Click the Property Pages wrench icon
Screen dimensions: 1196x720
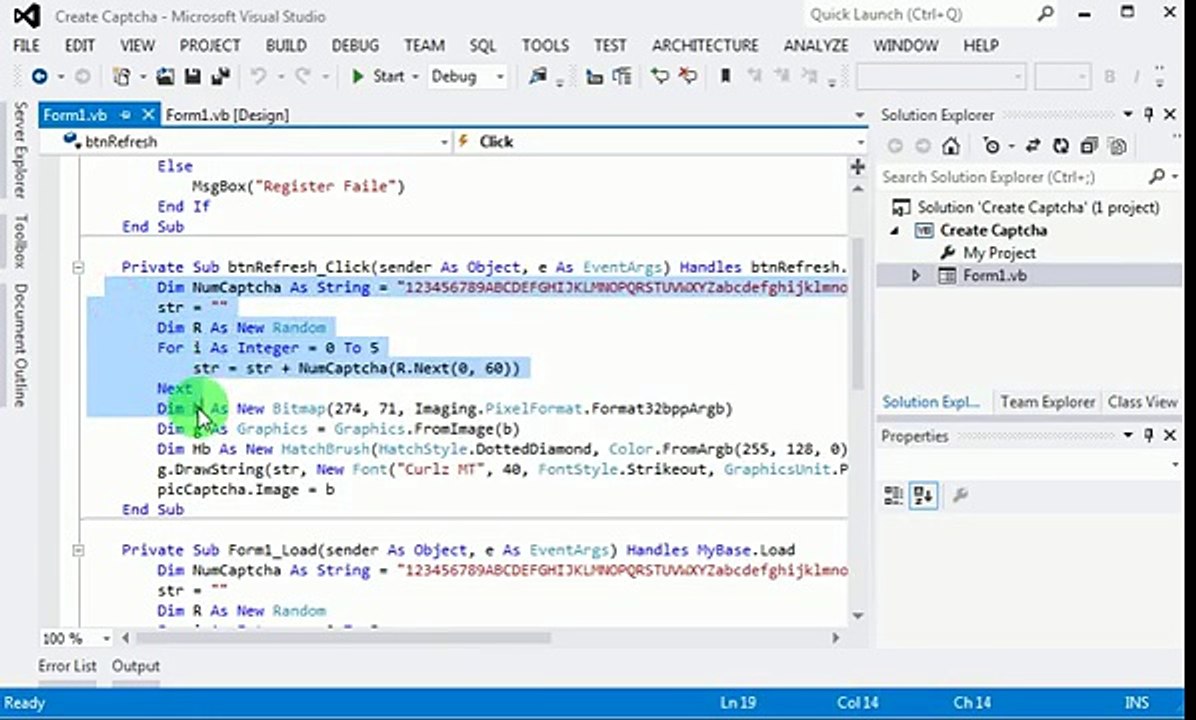click(x=960, y=496)
